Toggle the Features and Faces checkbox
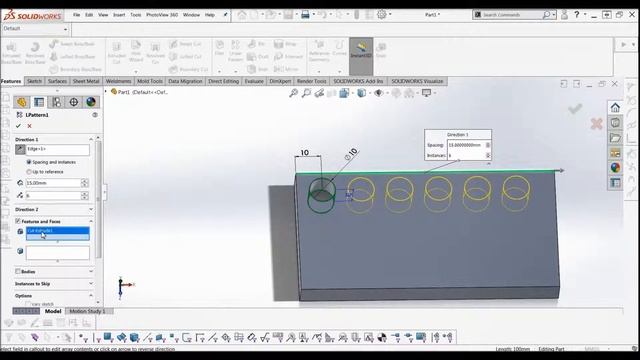Image resolution: width=640 pixels, height=360 pixels. click(x=18, y=221)
